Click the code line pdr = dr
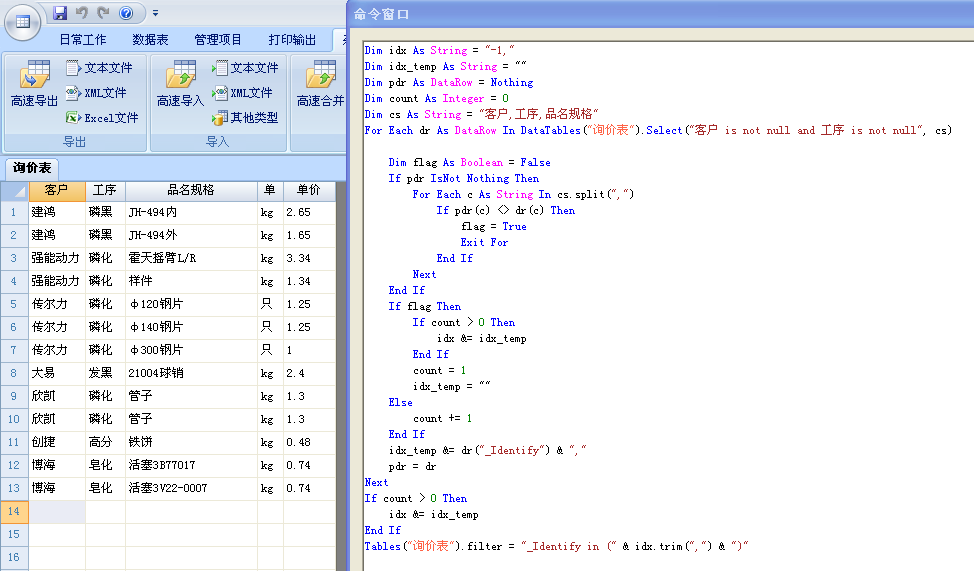Screen dimensions: 974x571 (412, 467)
